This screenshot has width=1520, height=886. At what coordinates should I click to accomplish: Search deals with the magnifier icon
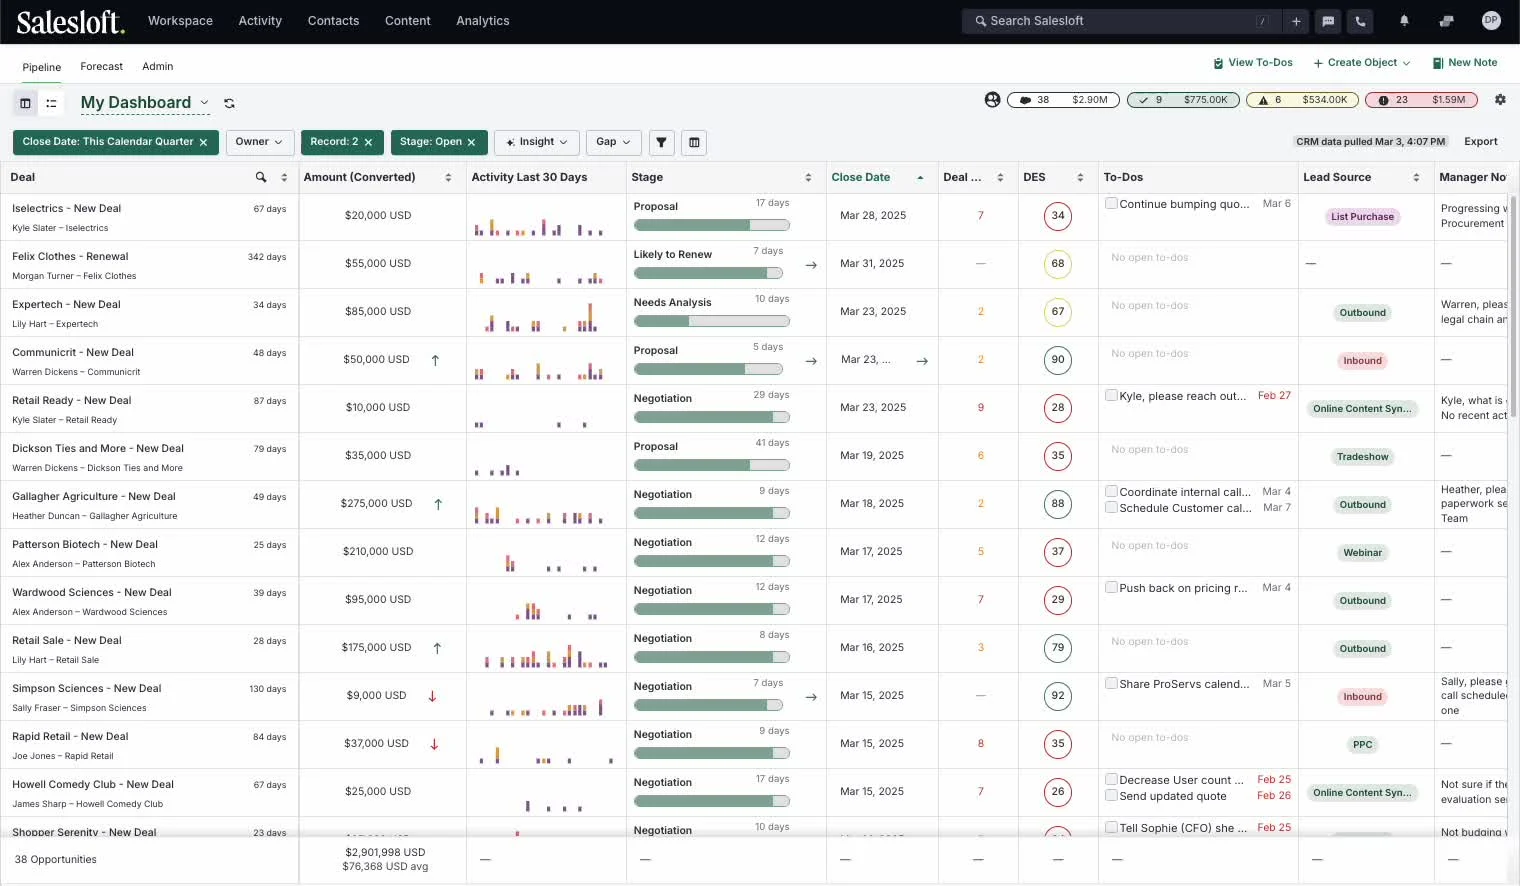[x=261, y=177]
